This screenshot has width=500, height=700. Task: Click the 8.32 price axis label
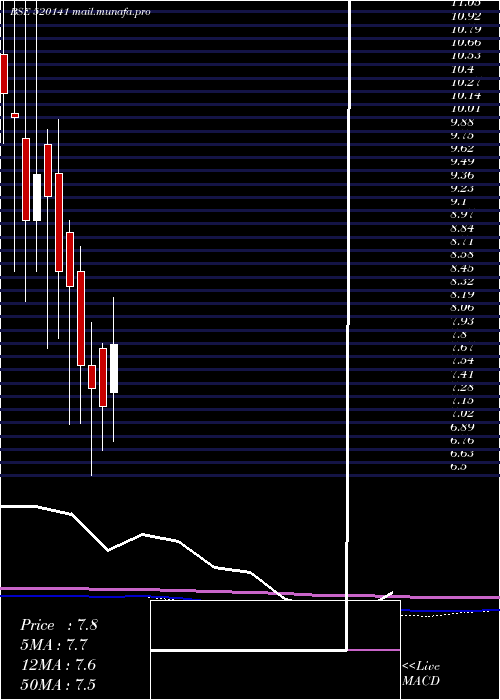[x=462, y=281]
